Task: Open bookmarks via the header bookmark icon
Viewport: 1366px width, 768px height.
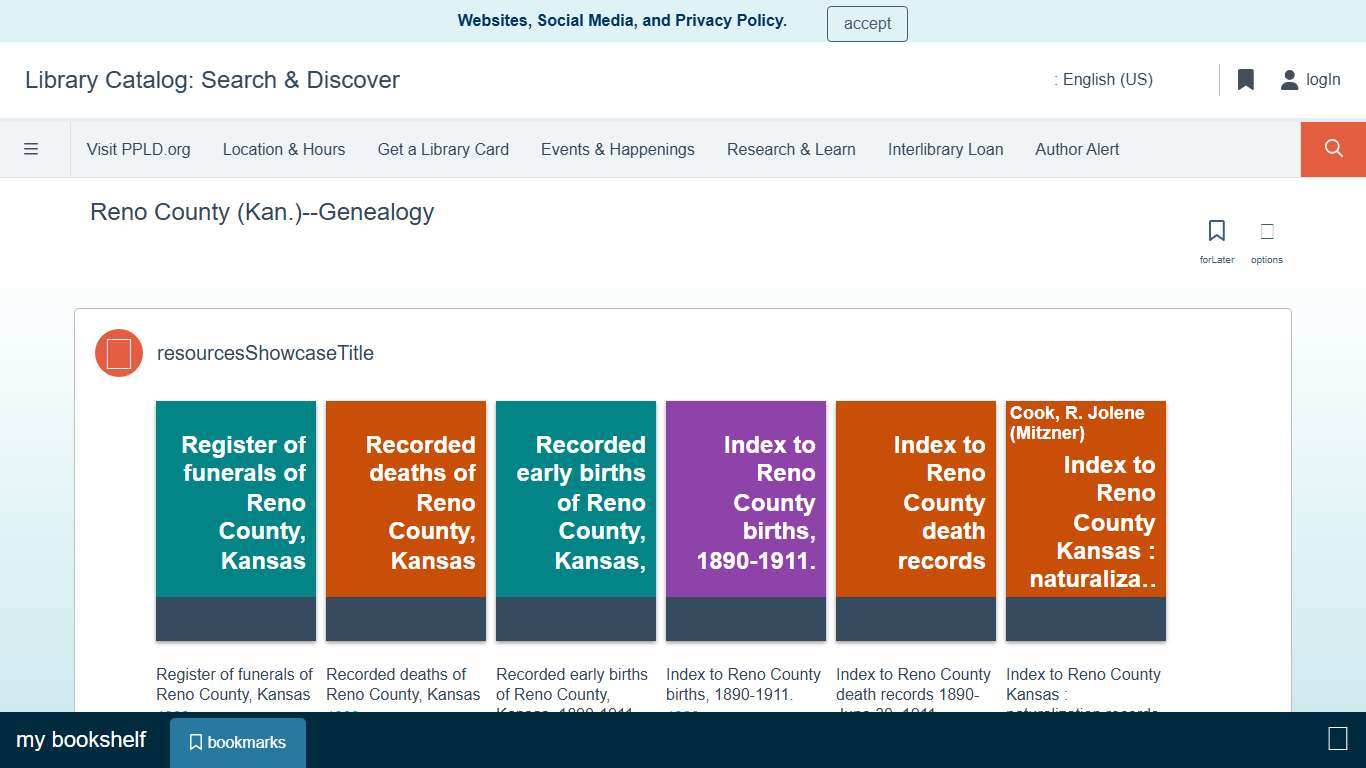Action: (1245, 79)
